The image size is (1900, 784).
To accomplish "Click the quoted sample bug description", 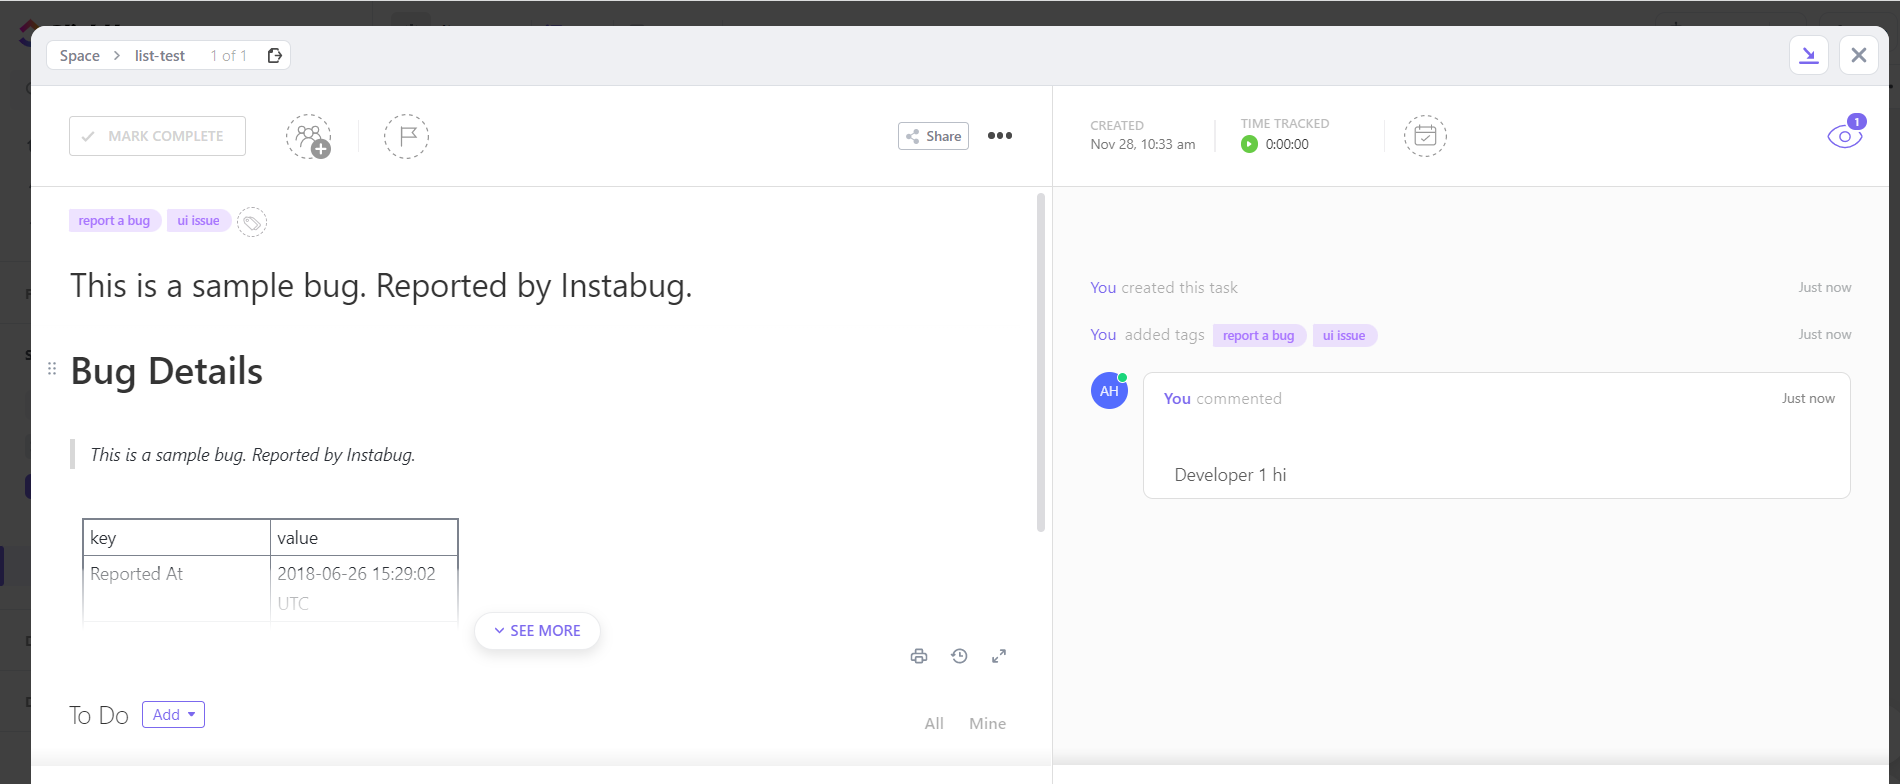I will pos(253,455).
